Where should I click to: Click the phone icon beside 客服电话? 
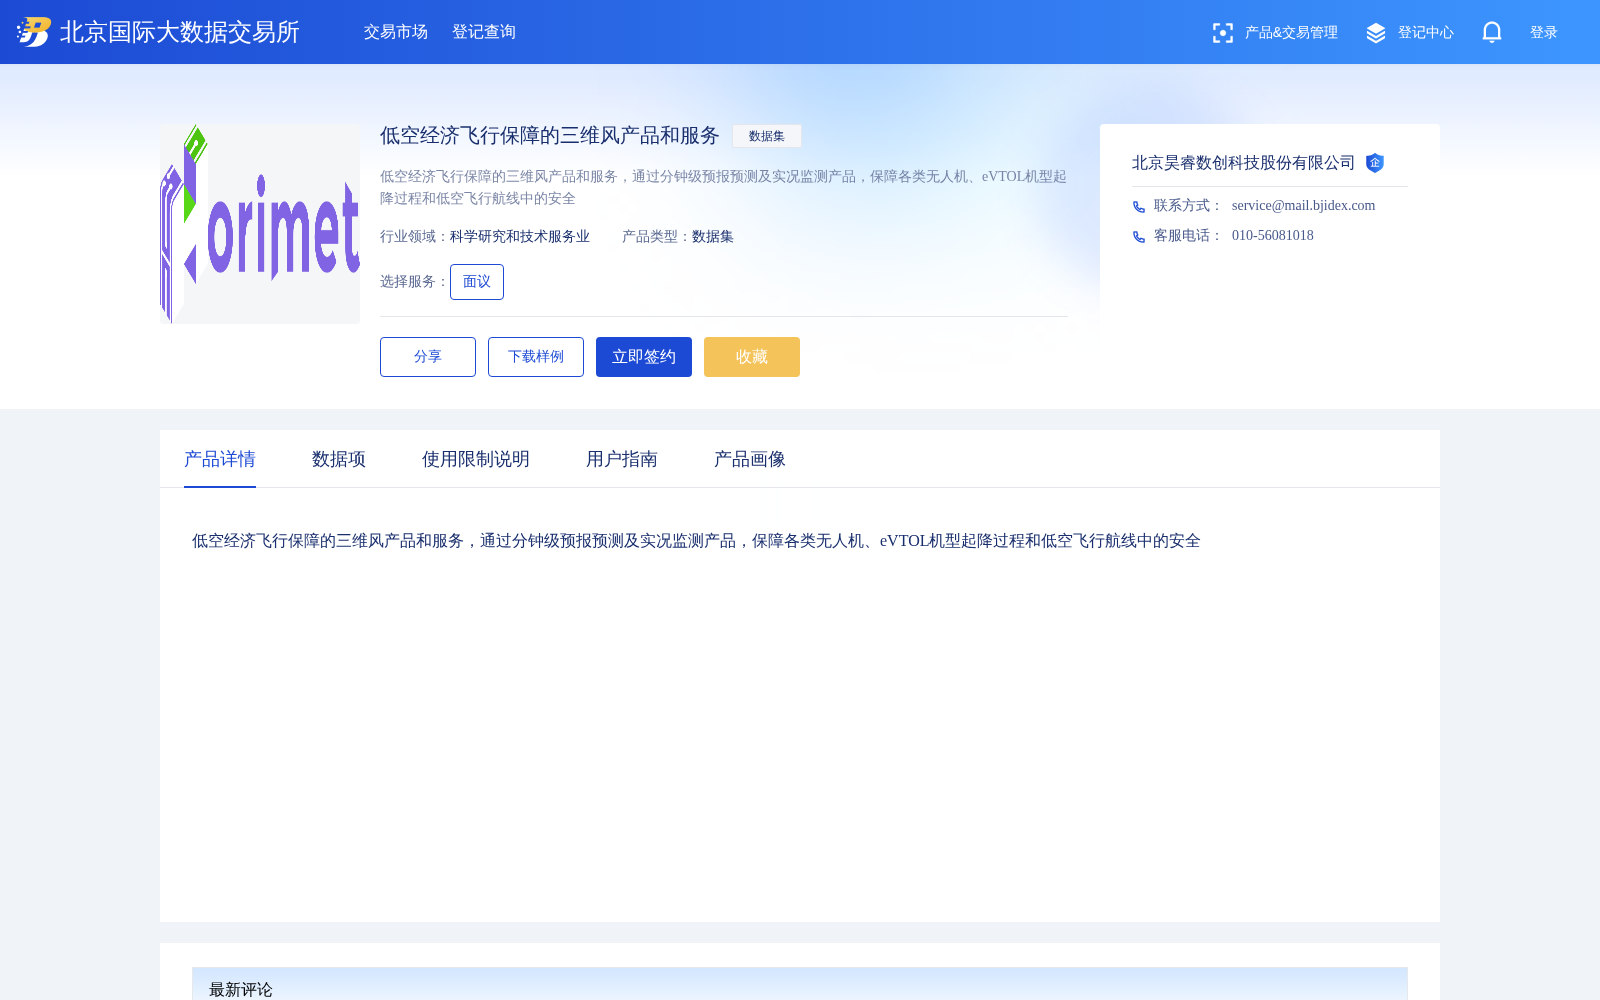(1139, 236)
